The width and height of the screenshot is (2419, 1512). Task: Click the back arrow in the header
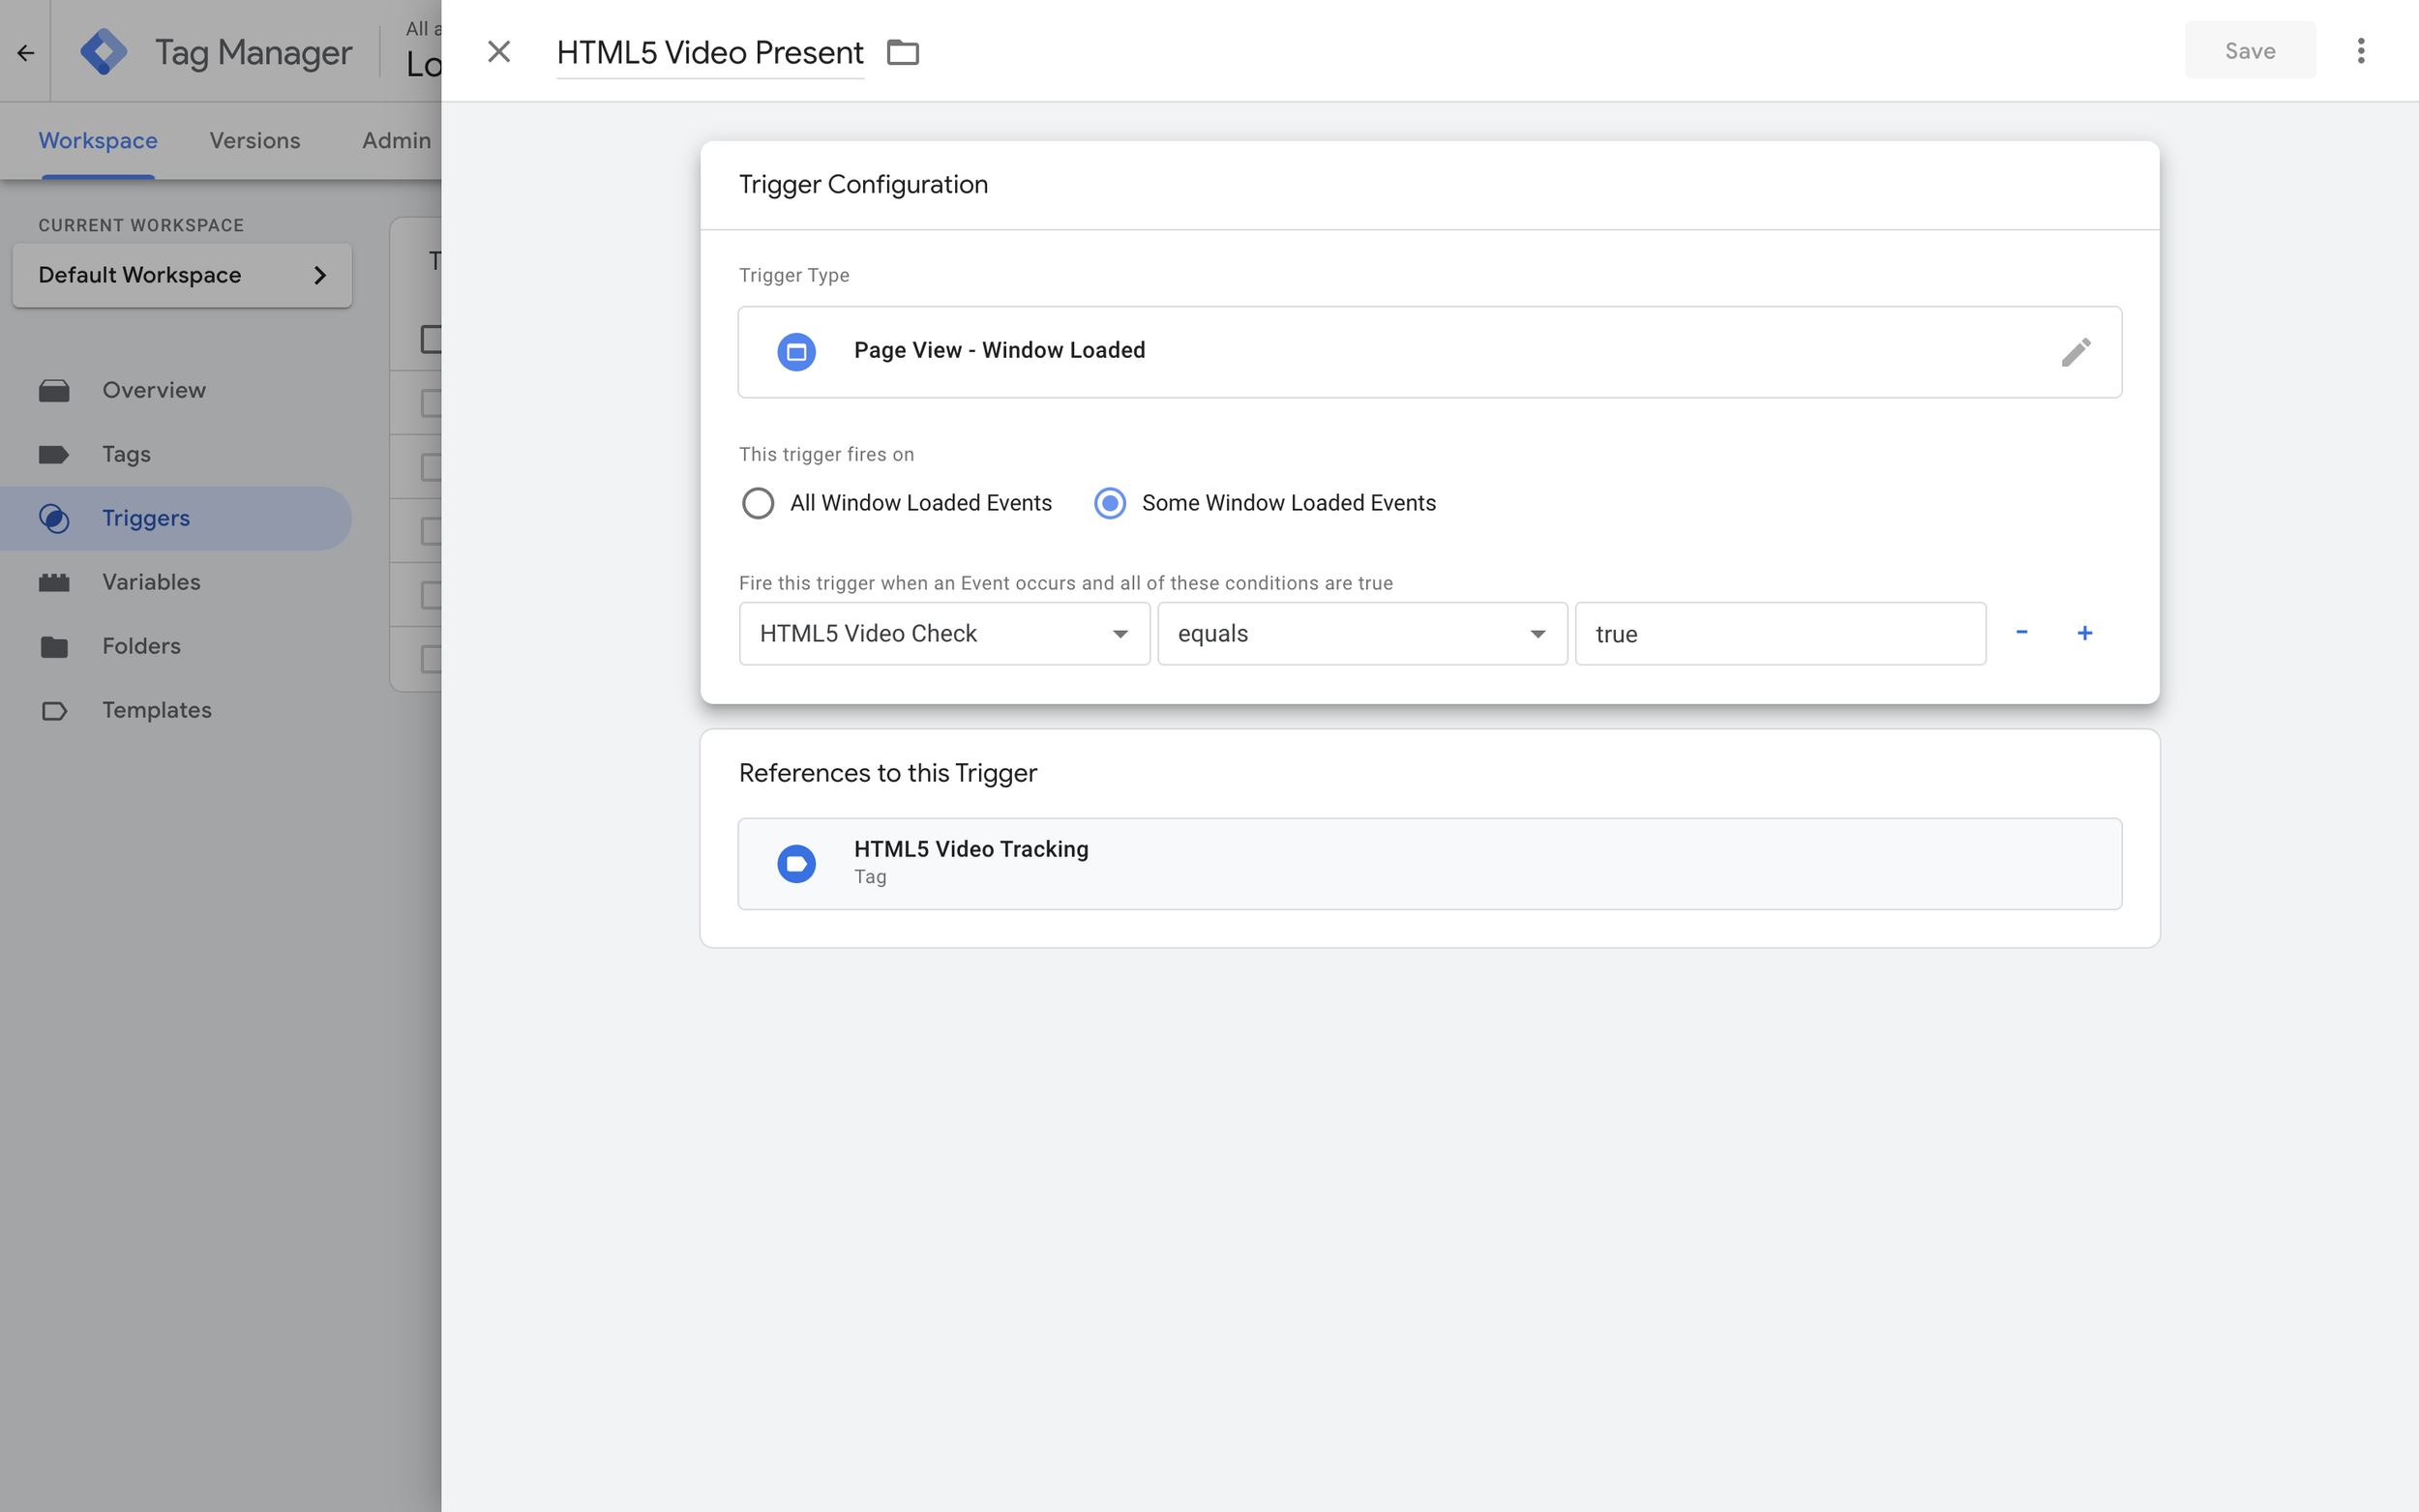point(24,51)
